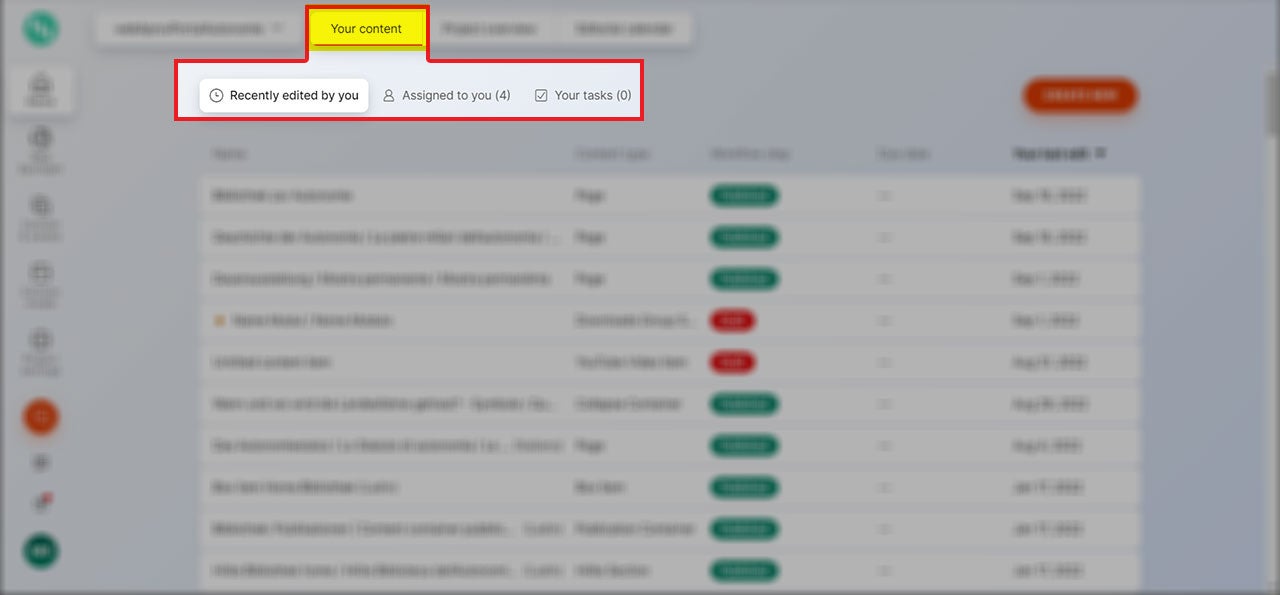Open the tab immediately right of Your content
1280x595 pixels.
(x=489, y=29)
